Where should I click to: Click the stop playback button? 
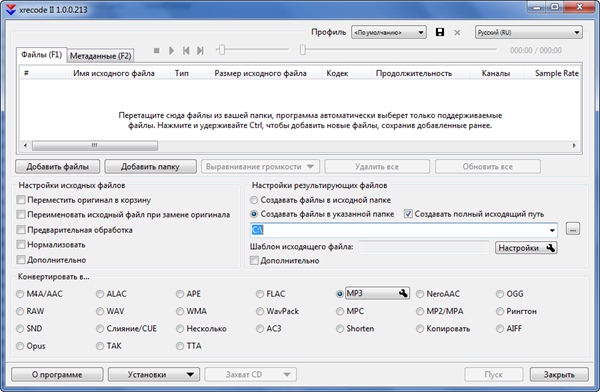click(157, 51)
